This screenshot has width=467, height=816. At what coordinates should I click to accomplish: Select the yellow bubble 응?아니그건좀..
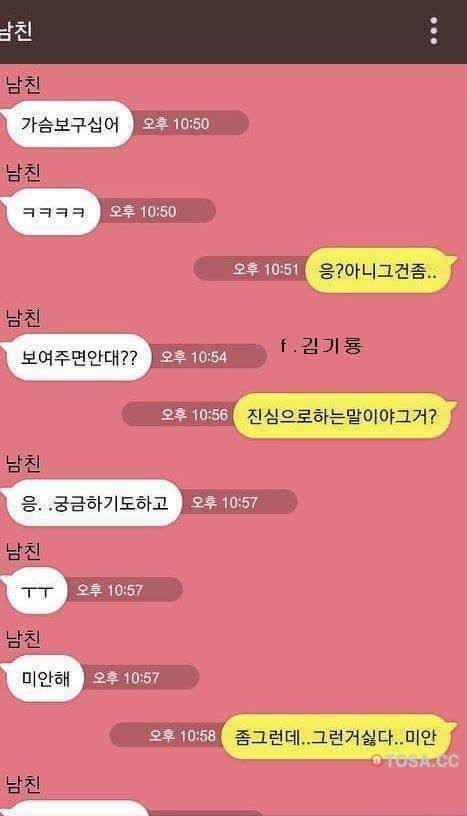(x=378, y=271)
